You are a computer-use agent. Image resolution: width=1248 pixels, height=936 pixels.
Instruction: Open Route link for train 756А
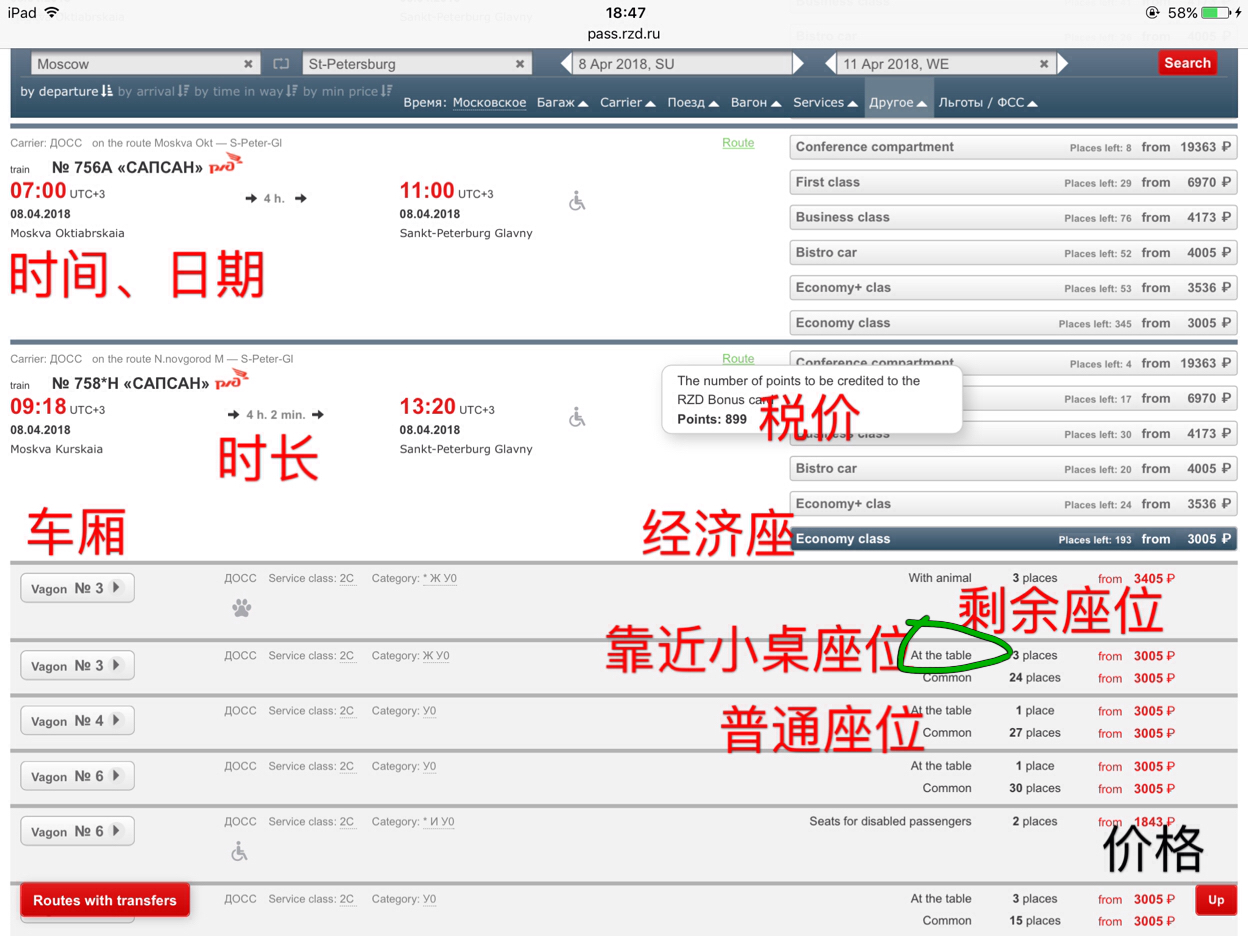pyautogui.click(x=738, y=143)
